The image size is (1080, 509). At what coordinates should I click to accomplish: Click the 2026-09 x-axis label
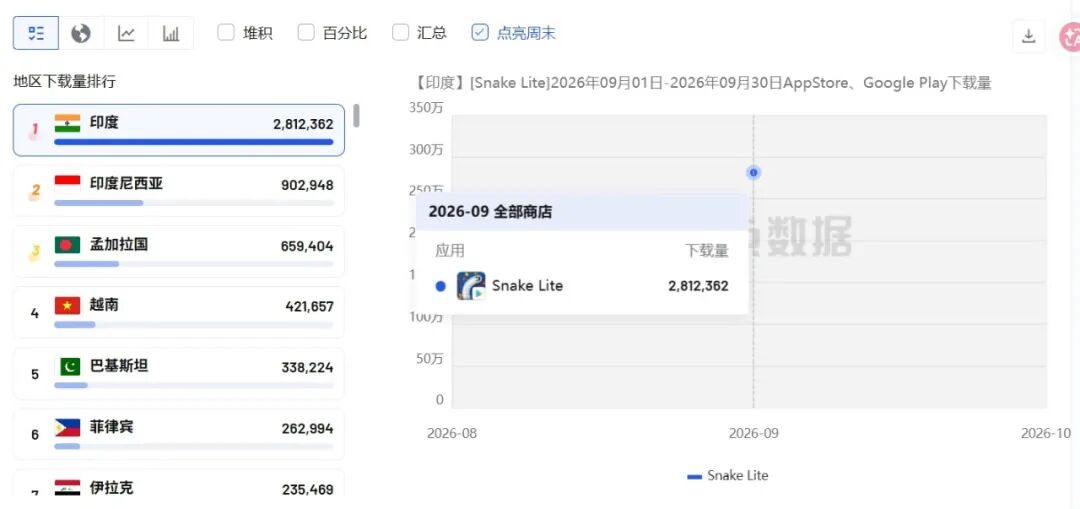tap(754, 433)
